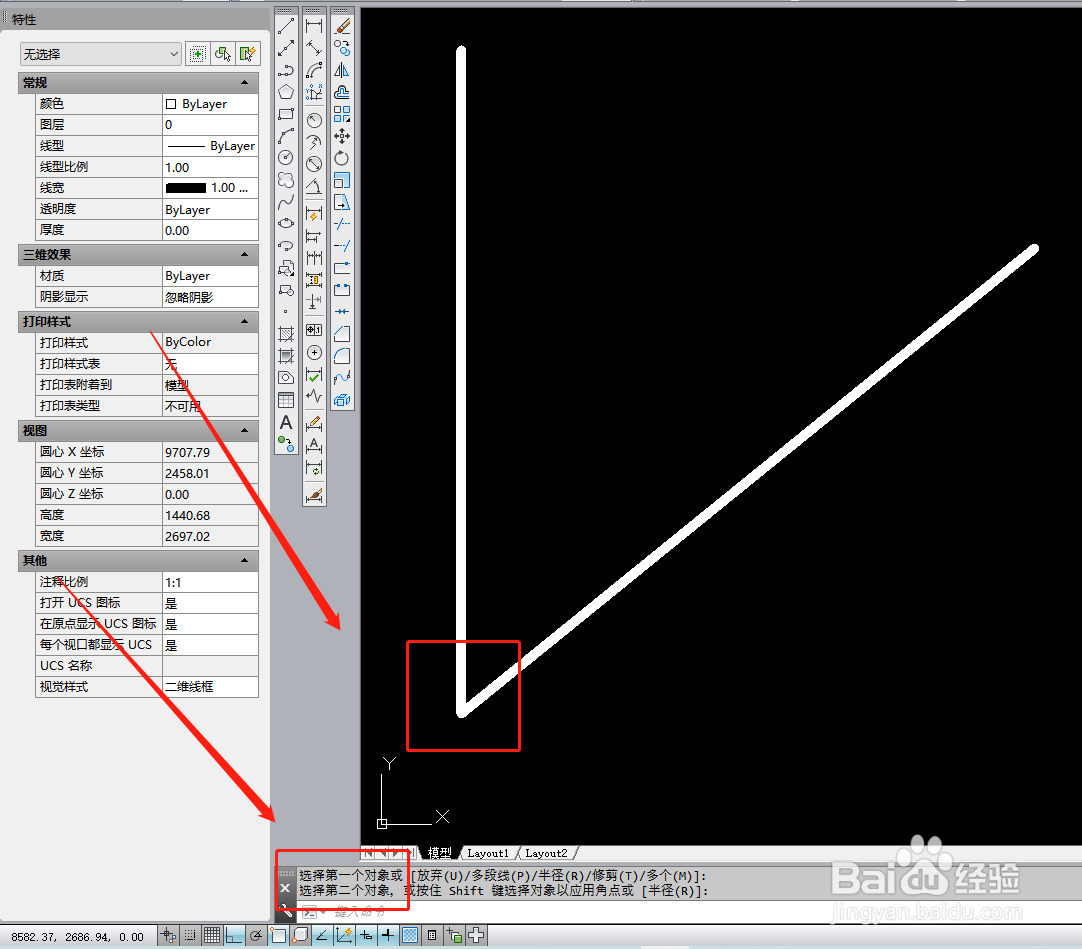The width and height of the screenshot is (1082, 949).
Task: Collapse the 打印样式 section
Action: (244, 322)
